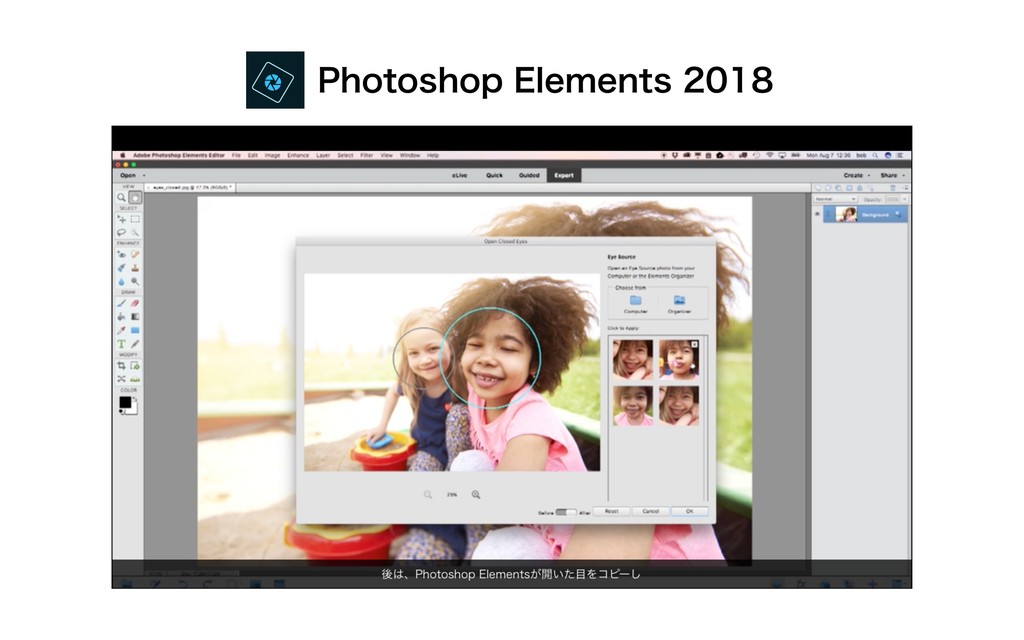The image size is (1024, 640).
Task: Select the blue Rectangle shape tool
Action: [x=135, y=330]
